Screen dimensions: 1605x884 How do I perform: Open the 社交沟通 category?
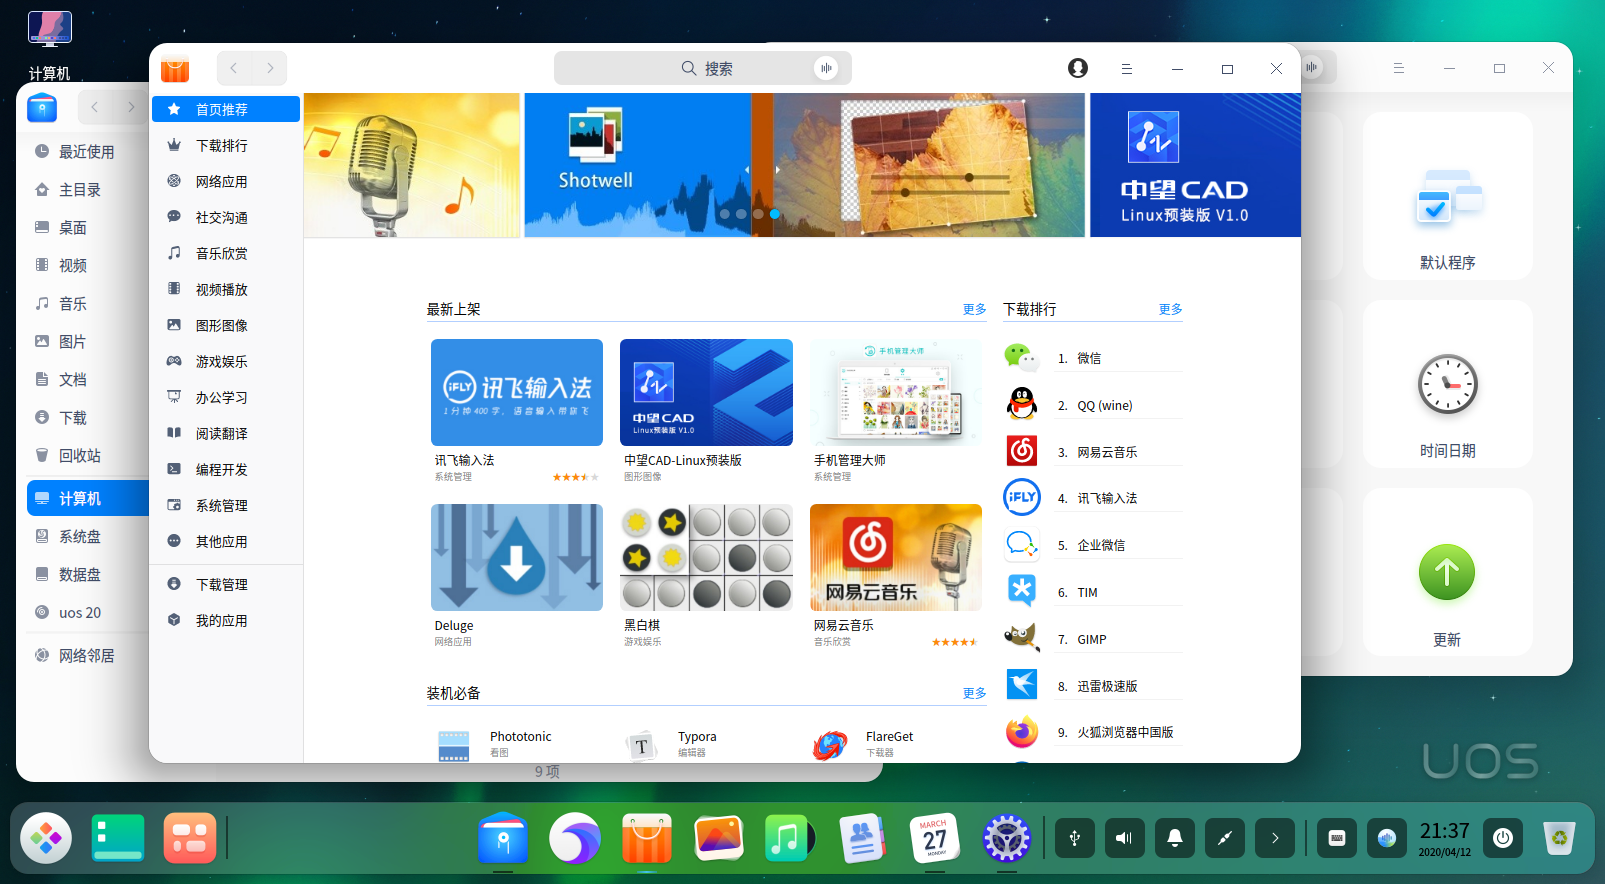click(226, 217)
